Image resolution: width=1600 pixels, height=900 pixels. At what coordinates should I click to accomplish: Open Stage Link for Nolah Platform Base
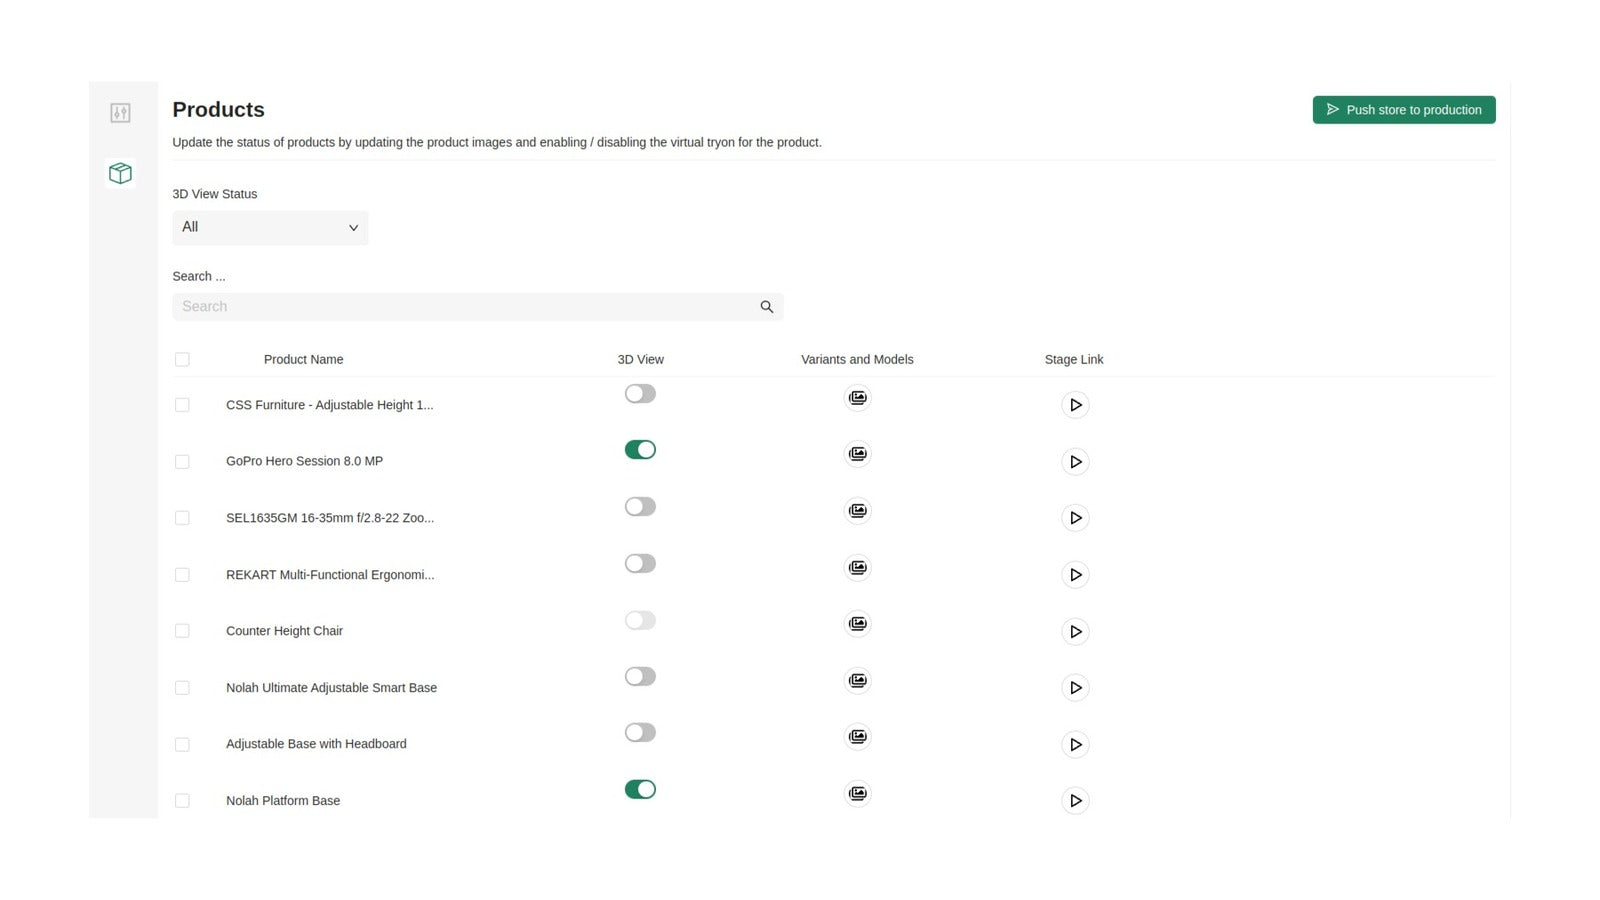pyautogui.click(x=1075, y=800)
